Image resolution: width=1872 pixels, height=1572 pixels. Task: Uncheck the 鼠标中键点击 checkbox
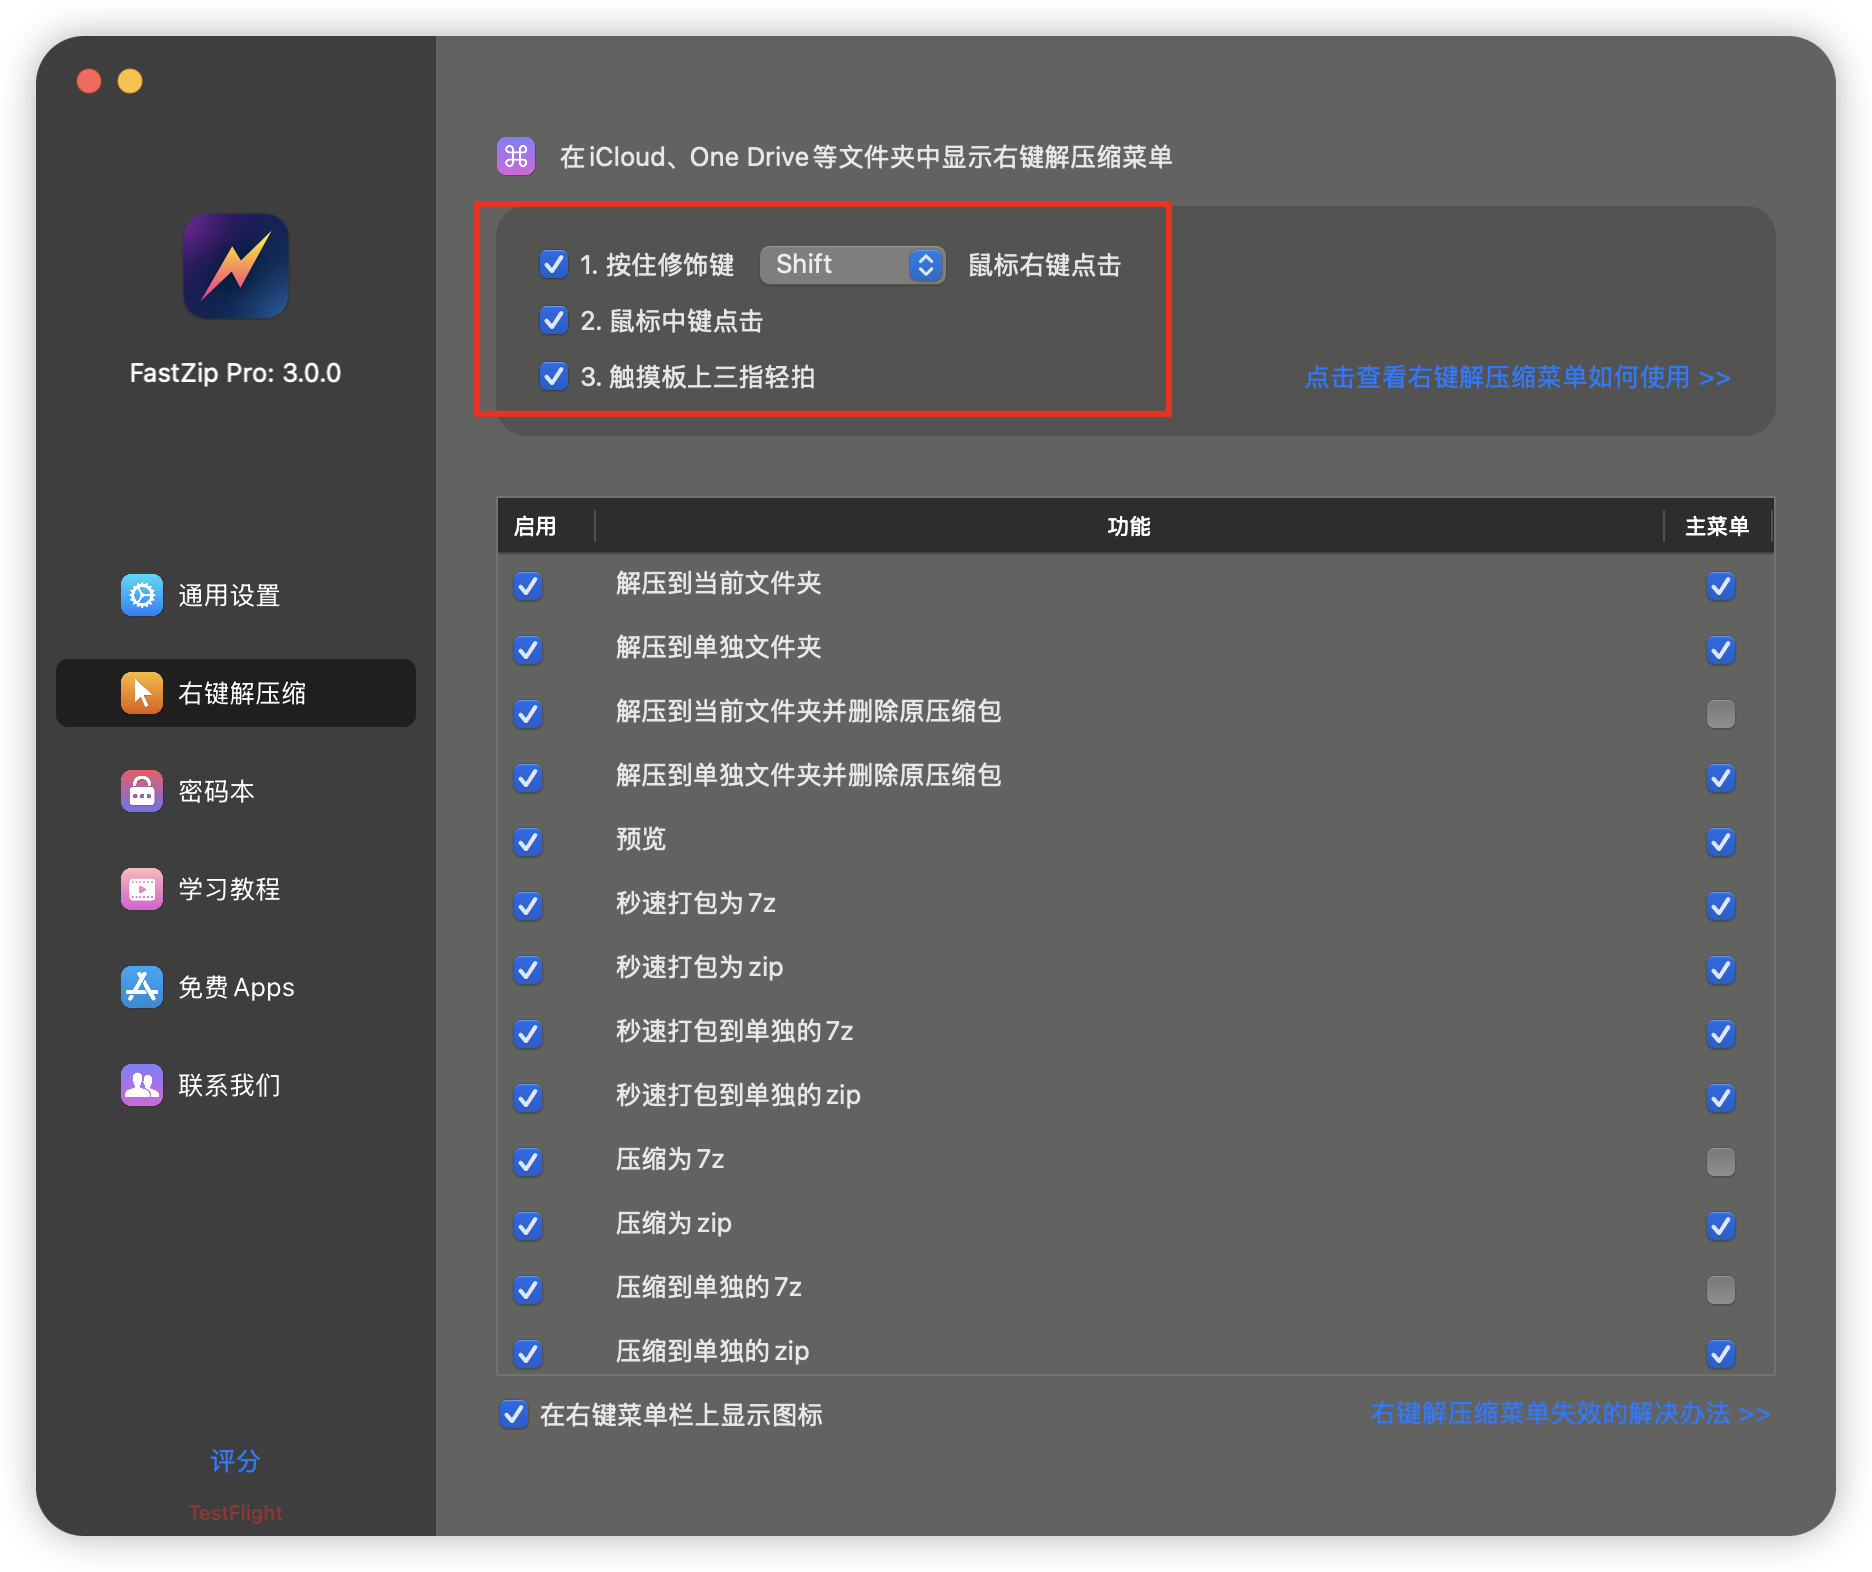point(553,321)
